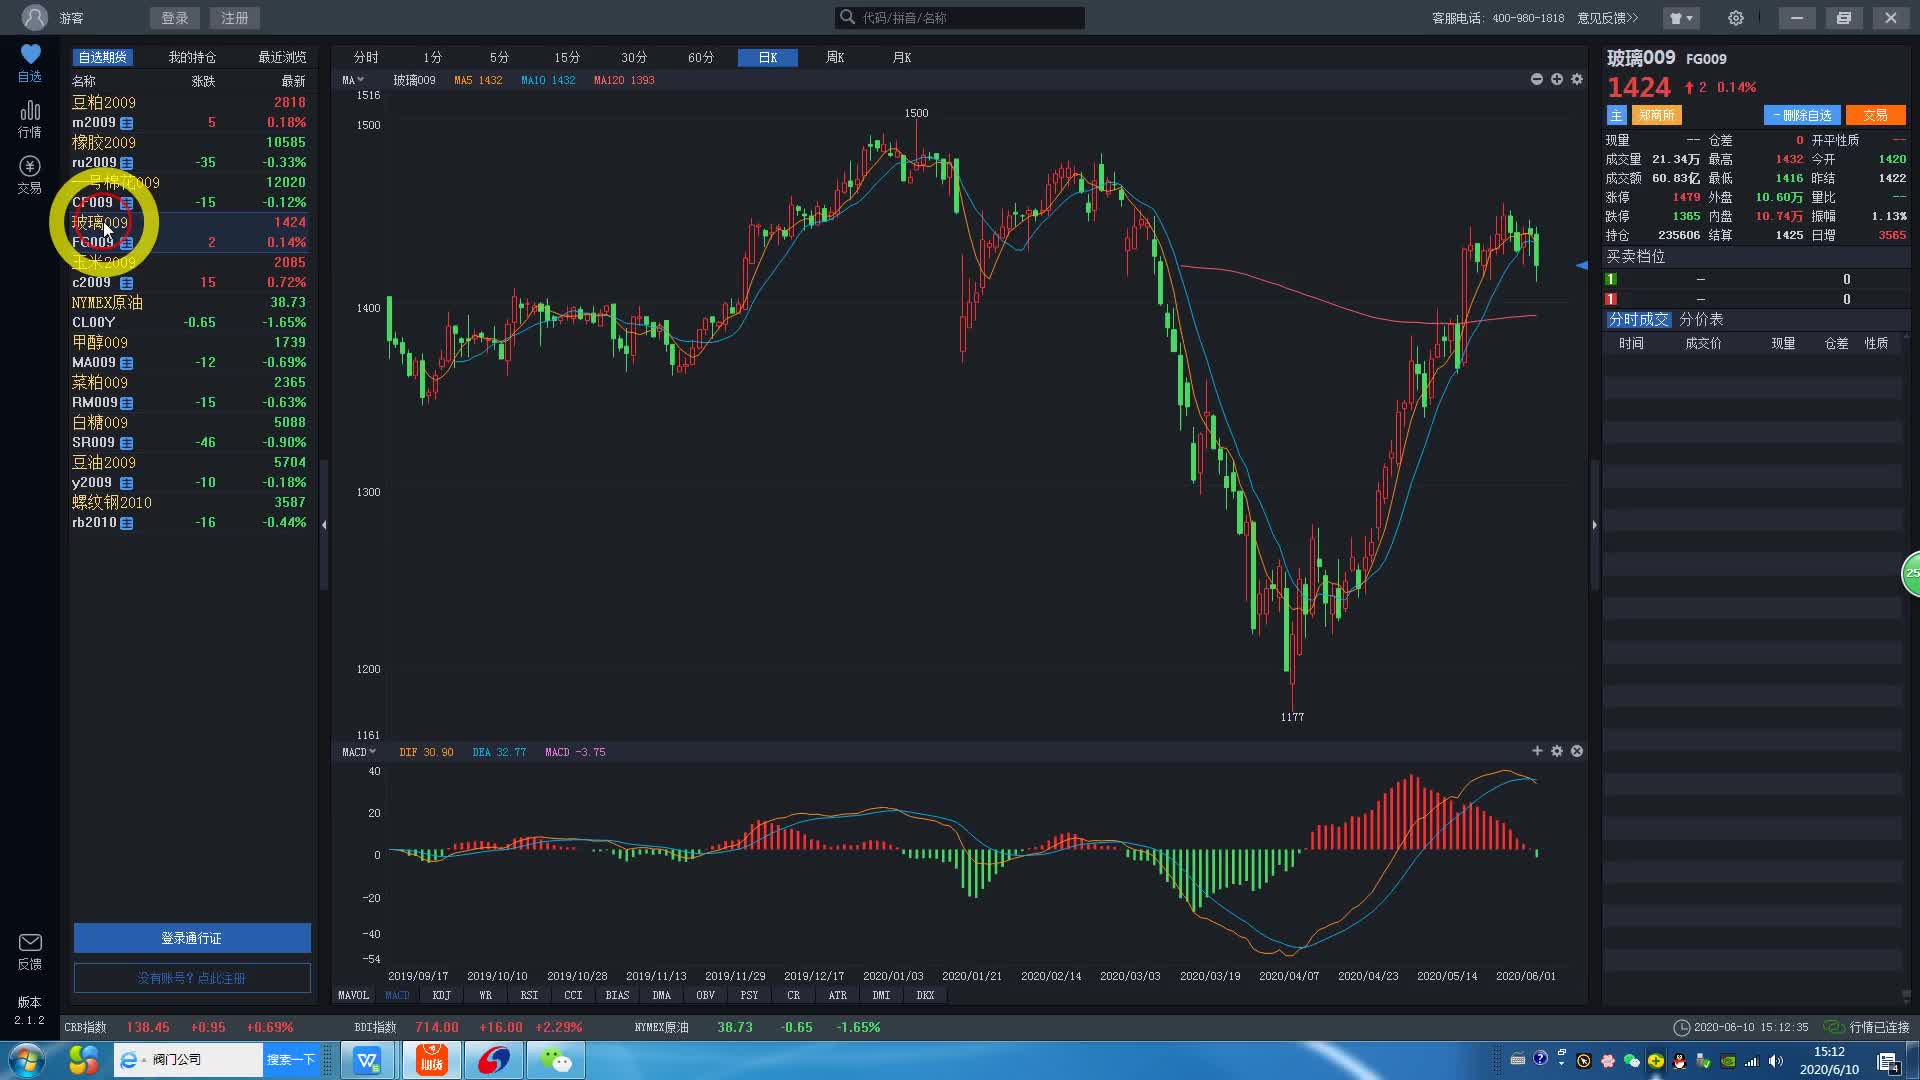Open the QQ penguin icon in the system tray
The width and height of the screenshot is (1920, 1080).
tap(1679, 1061)
